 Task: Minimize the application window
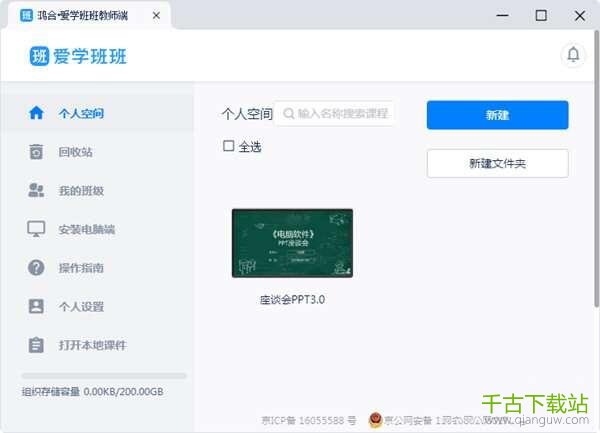[502, 16]
